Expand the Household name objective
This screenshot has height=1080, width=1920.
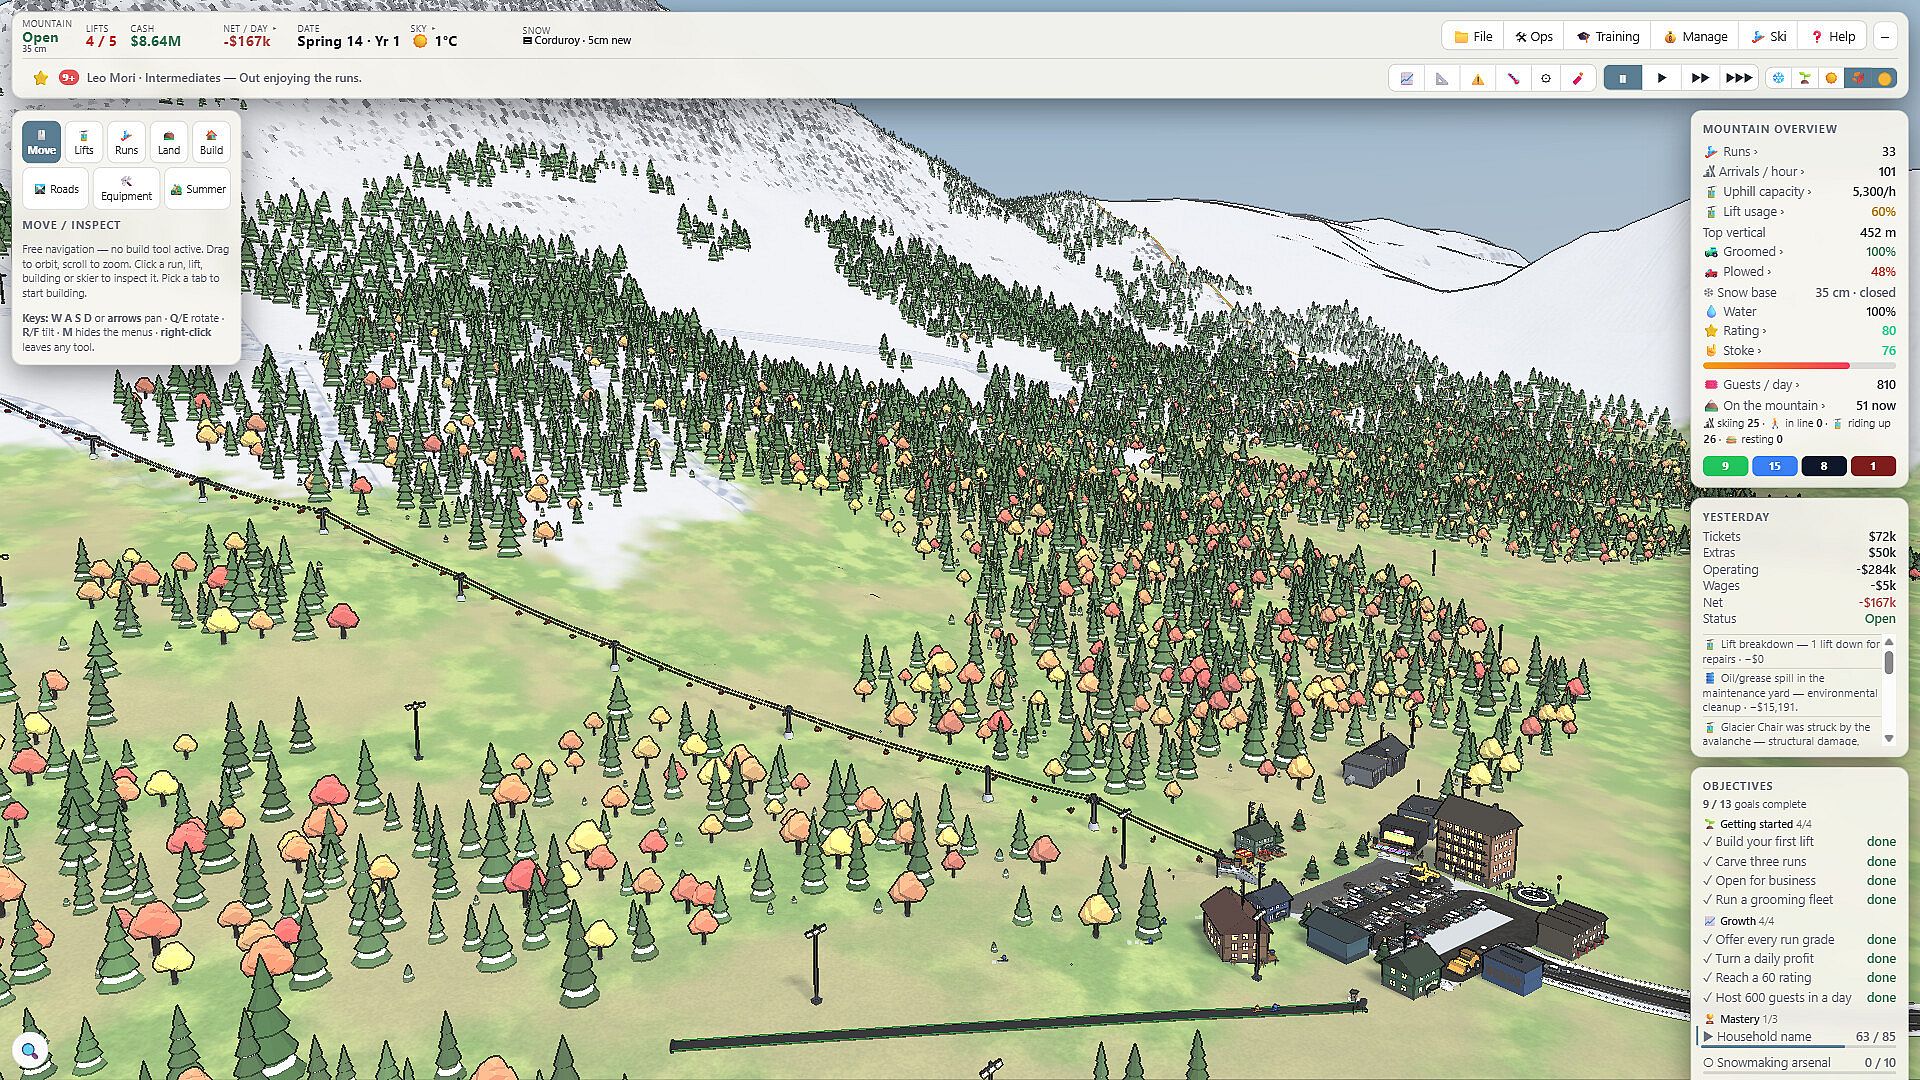(1799, 1037)
